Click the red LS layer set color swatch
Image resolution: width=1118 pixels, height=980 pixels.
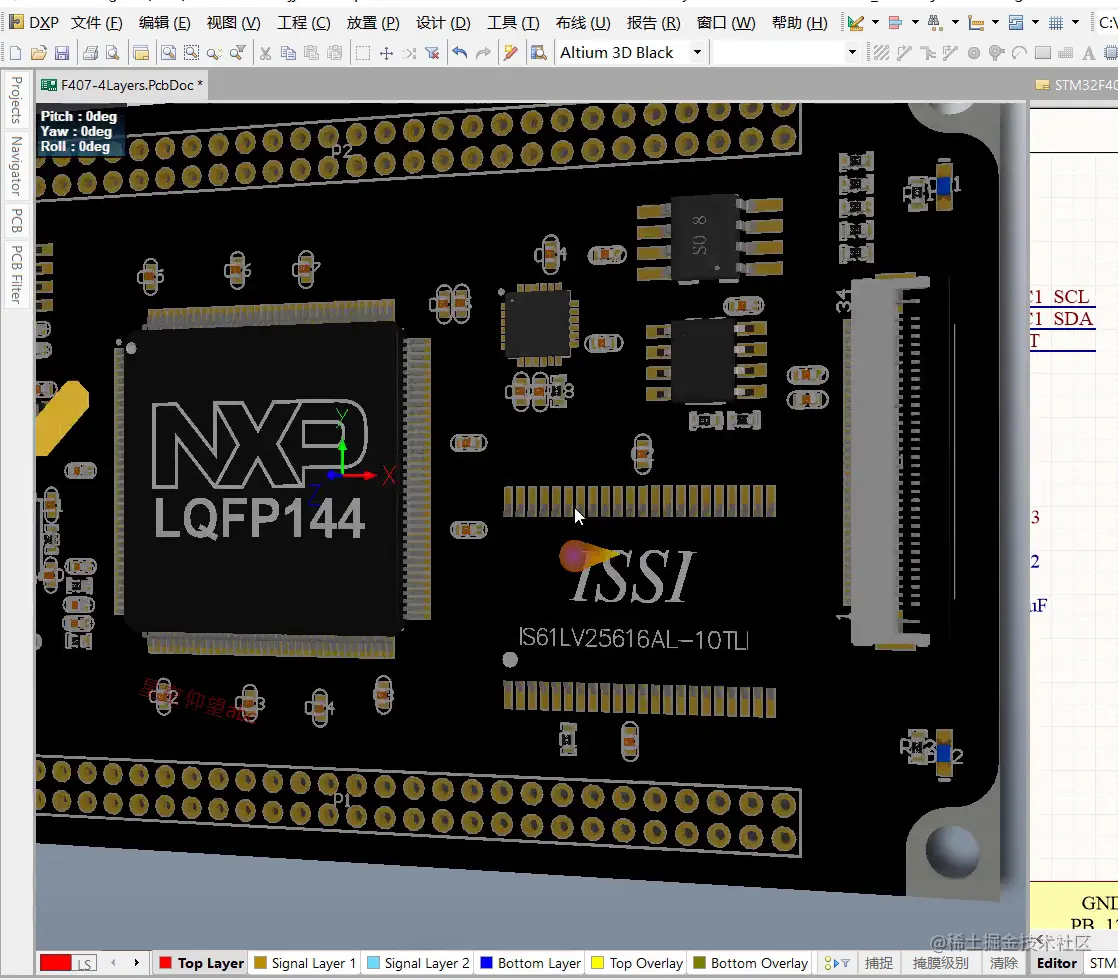[x=56, y=963]
